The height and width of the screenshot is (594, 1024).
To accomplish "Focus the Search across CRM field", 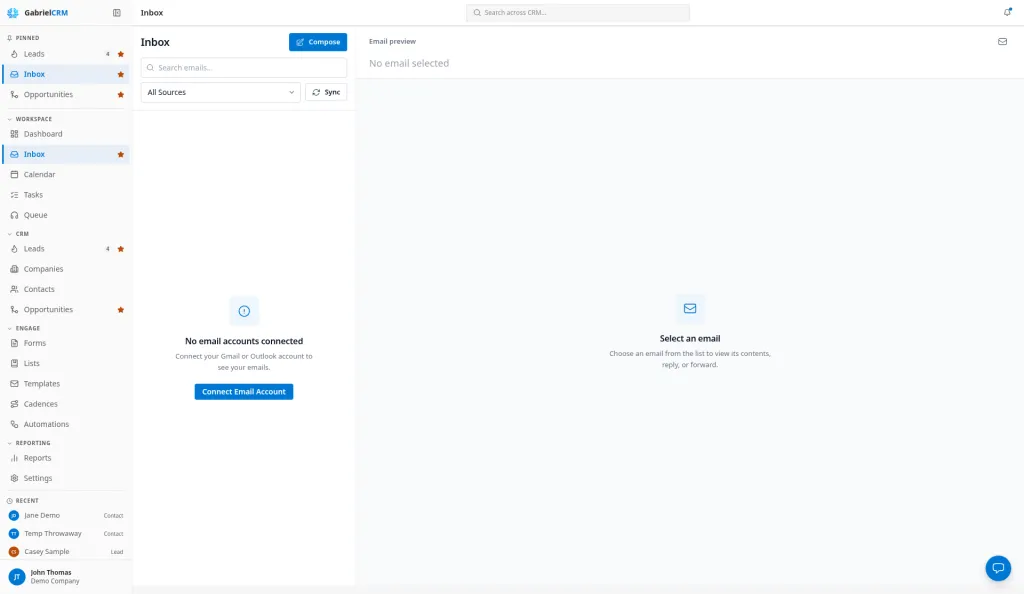I will (578, 12).
